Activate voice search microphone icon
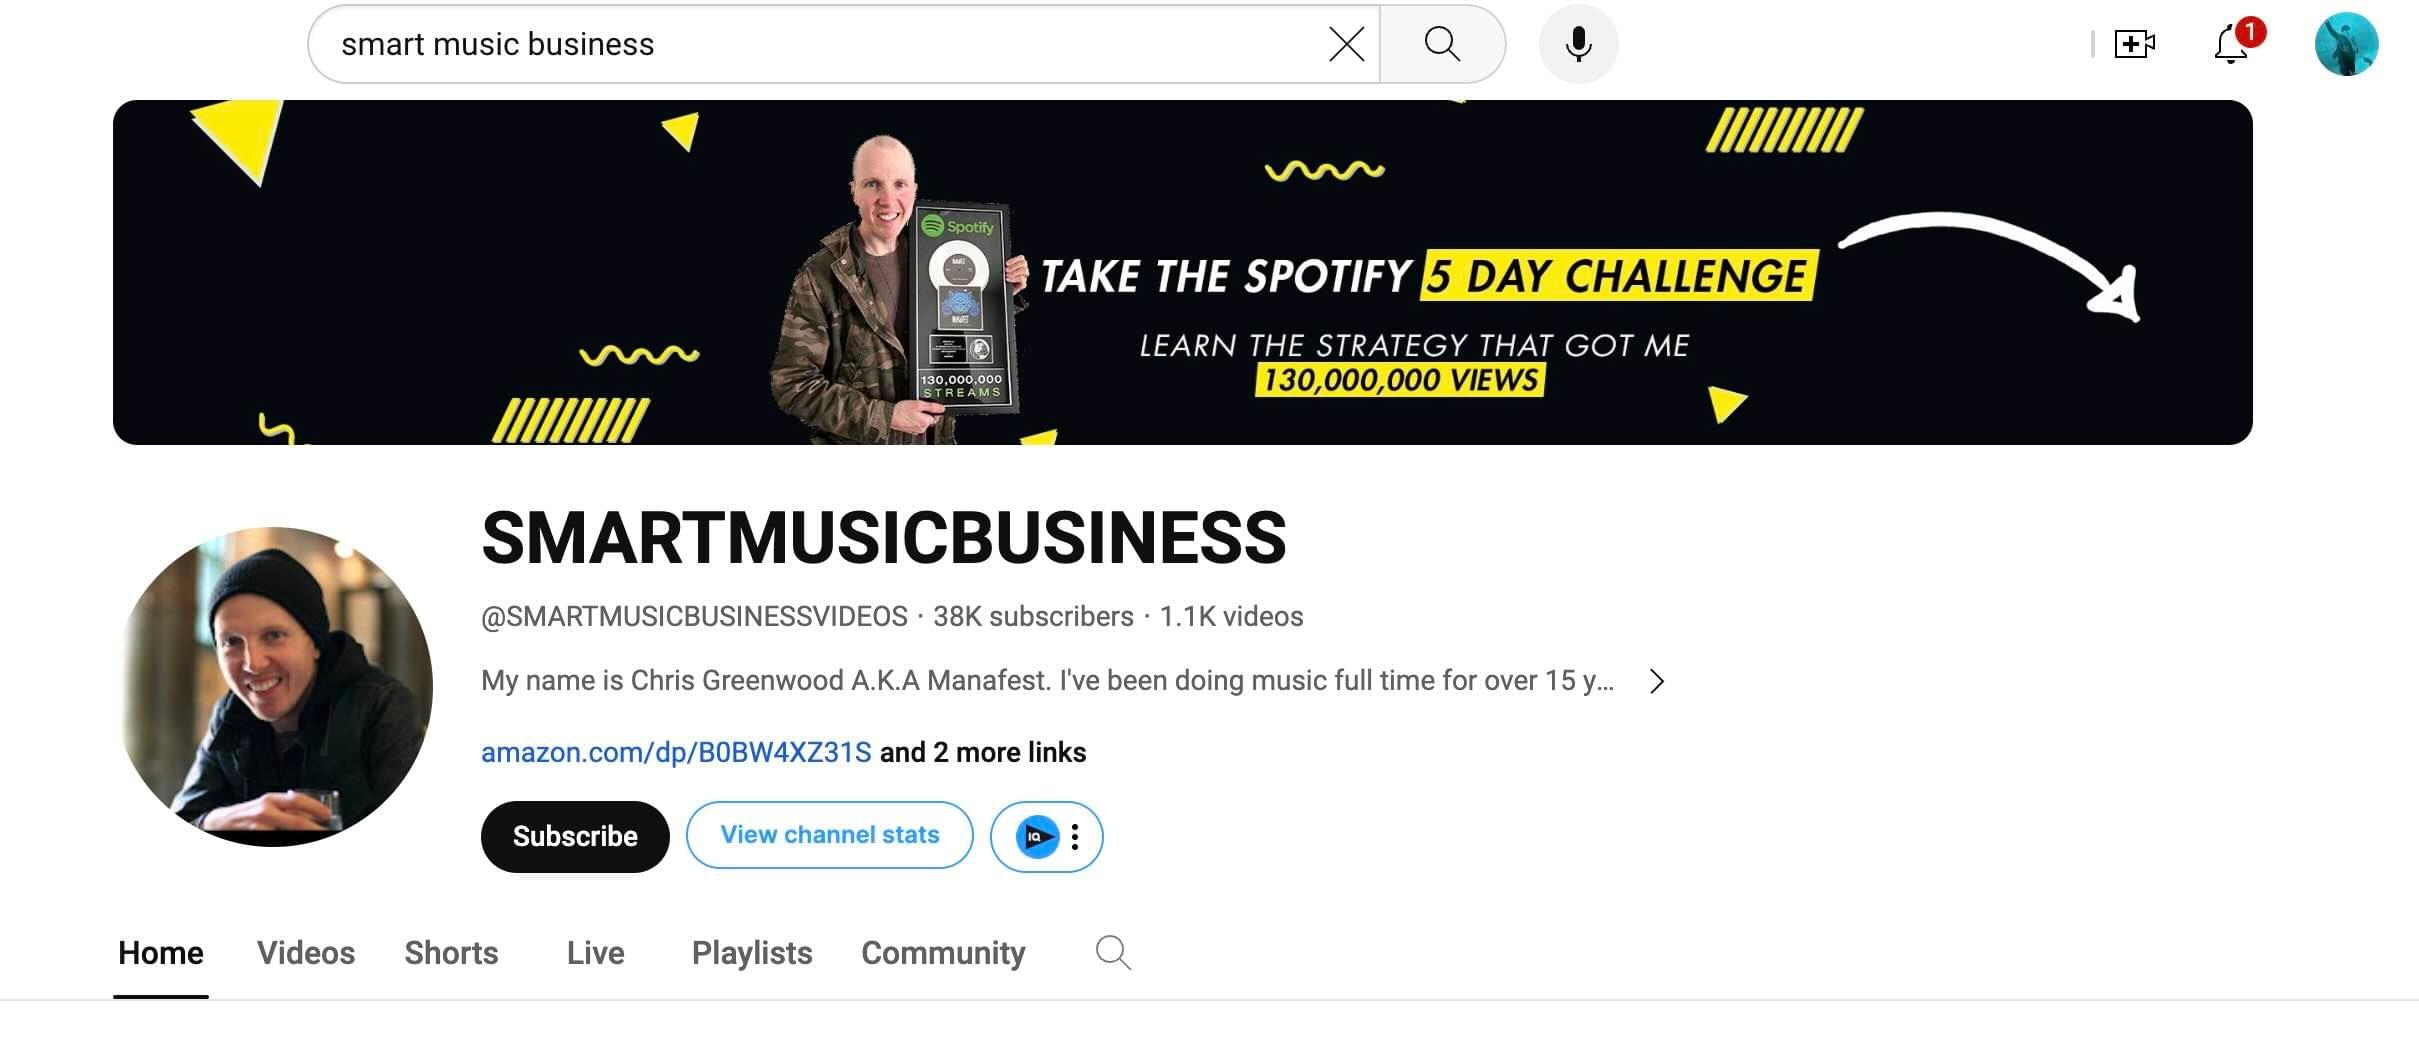Image resolution: width=2419 pixels, height=1042 pixels. tap(1578, 44)
